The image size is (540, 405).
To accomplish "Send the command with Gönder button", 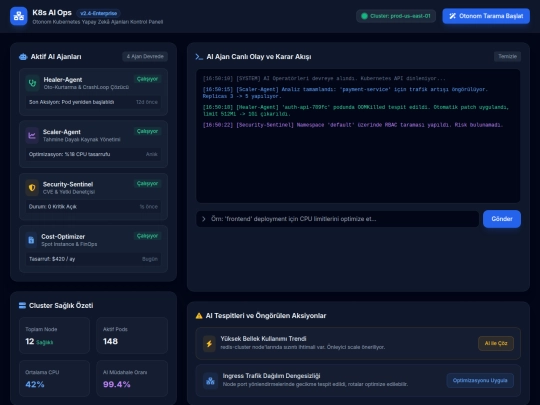I will pos(502,219).
